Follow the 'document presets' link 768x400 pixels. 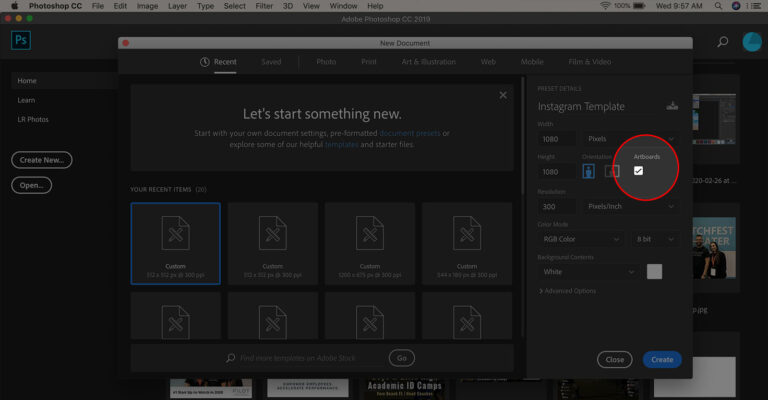click(x=410, y=133)
